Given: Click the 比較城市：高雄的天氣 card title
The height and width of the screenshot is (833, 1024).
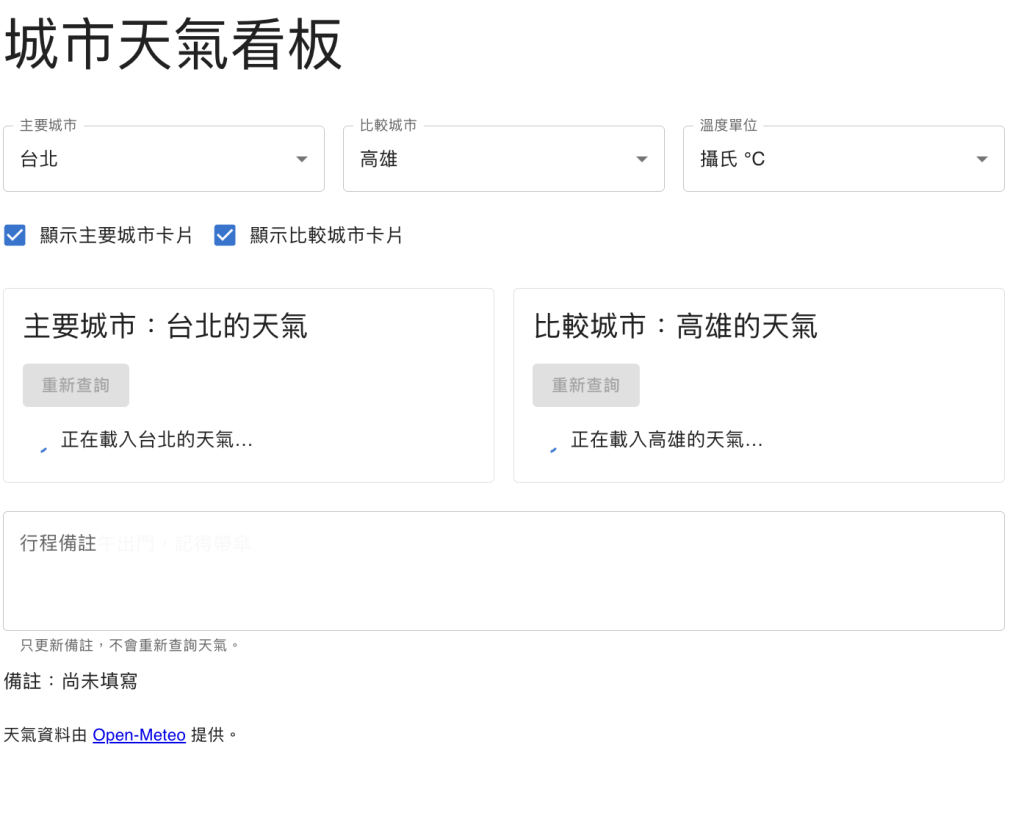Looking at the screenshot, I should [675, 326].
